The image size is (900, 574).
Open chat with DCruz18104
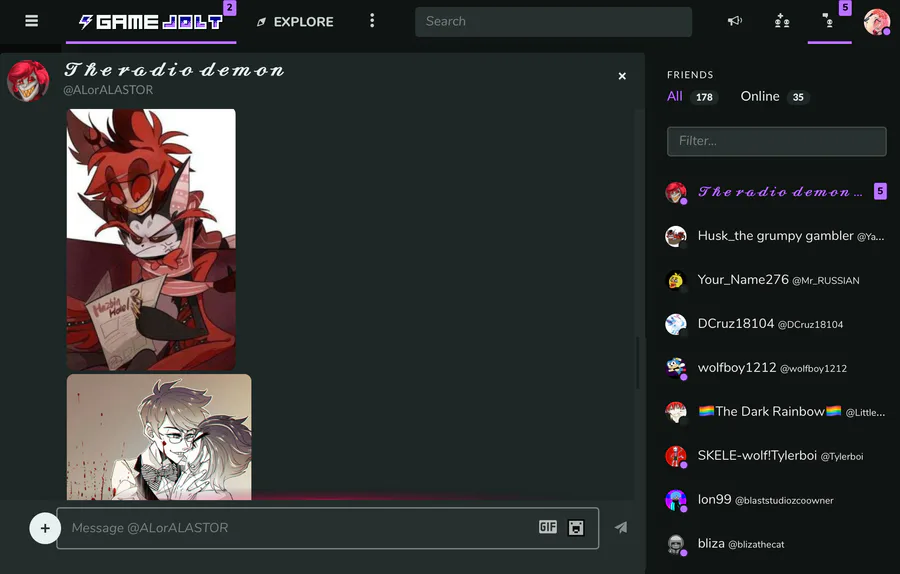point(775,324)
